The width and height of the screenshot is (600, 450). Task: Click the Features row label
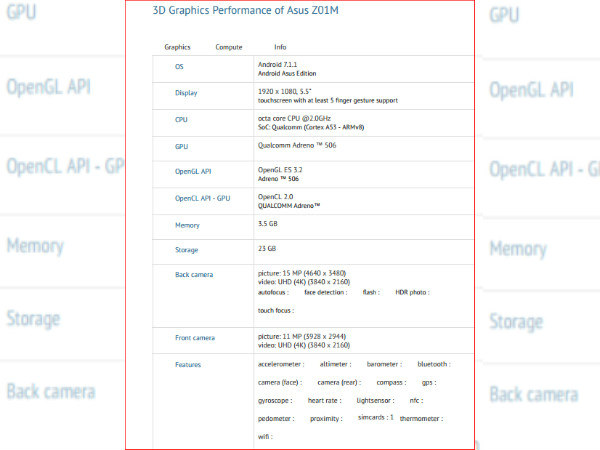[x=188, y=365]
